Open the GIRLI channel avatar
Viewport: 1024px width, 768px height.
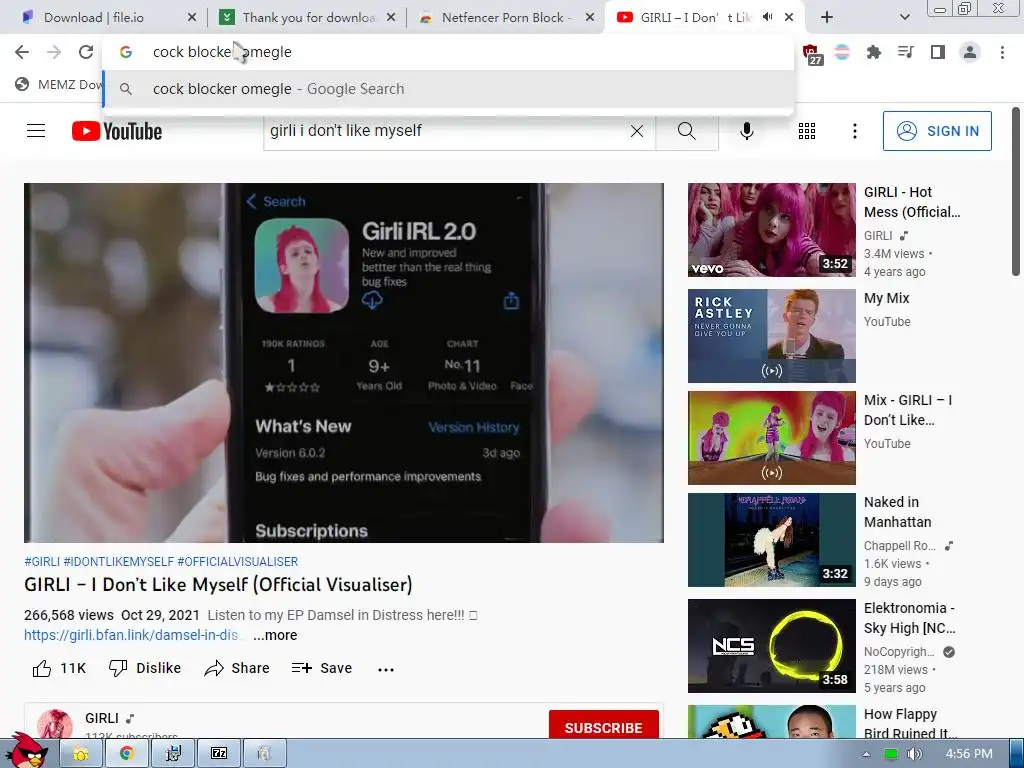coord(55,725)
